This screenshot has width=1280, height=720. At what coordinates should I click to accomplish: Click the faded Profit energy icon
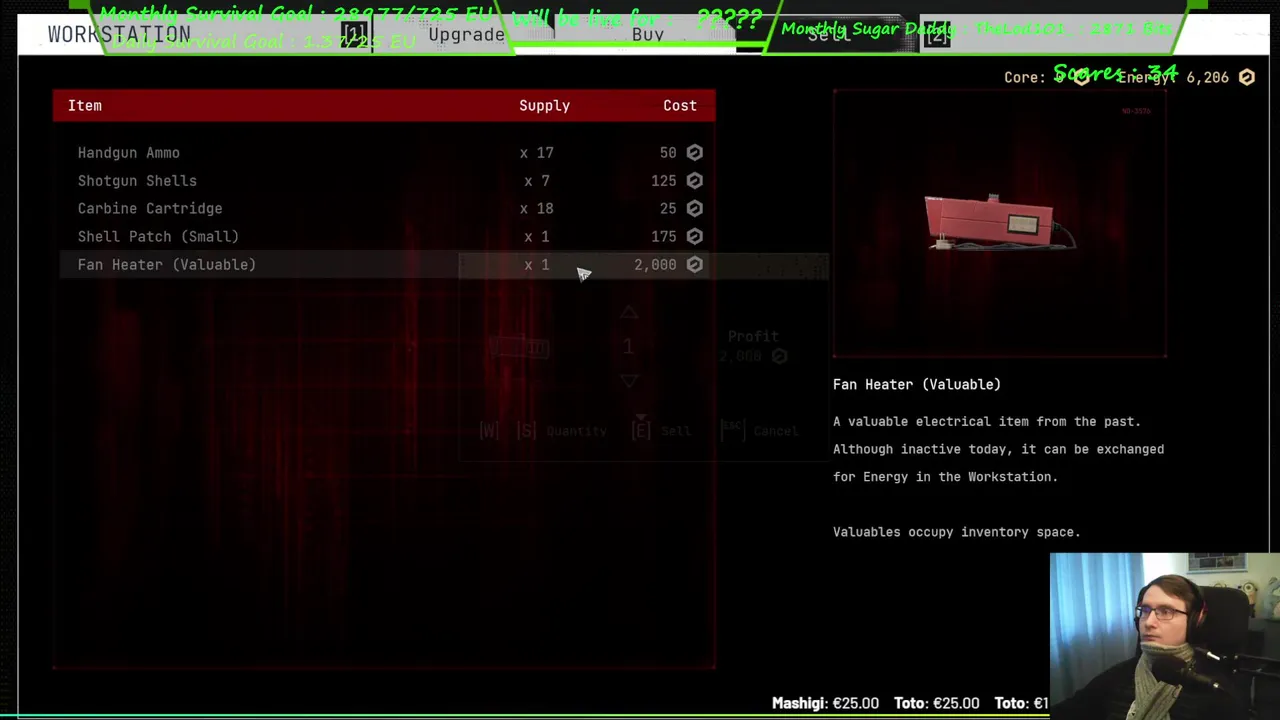(779, 356)
